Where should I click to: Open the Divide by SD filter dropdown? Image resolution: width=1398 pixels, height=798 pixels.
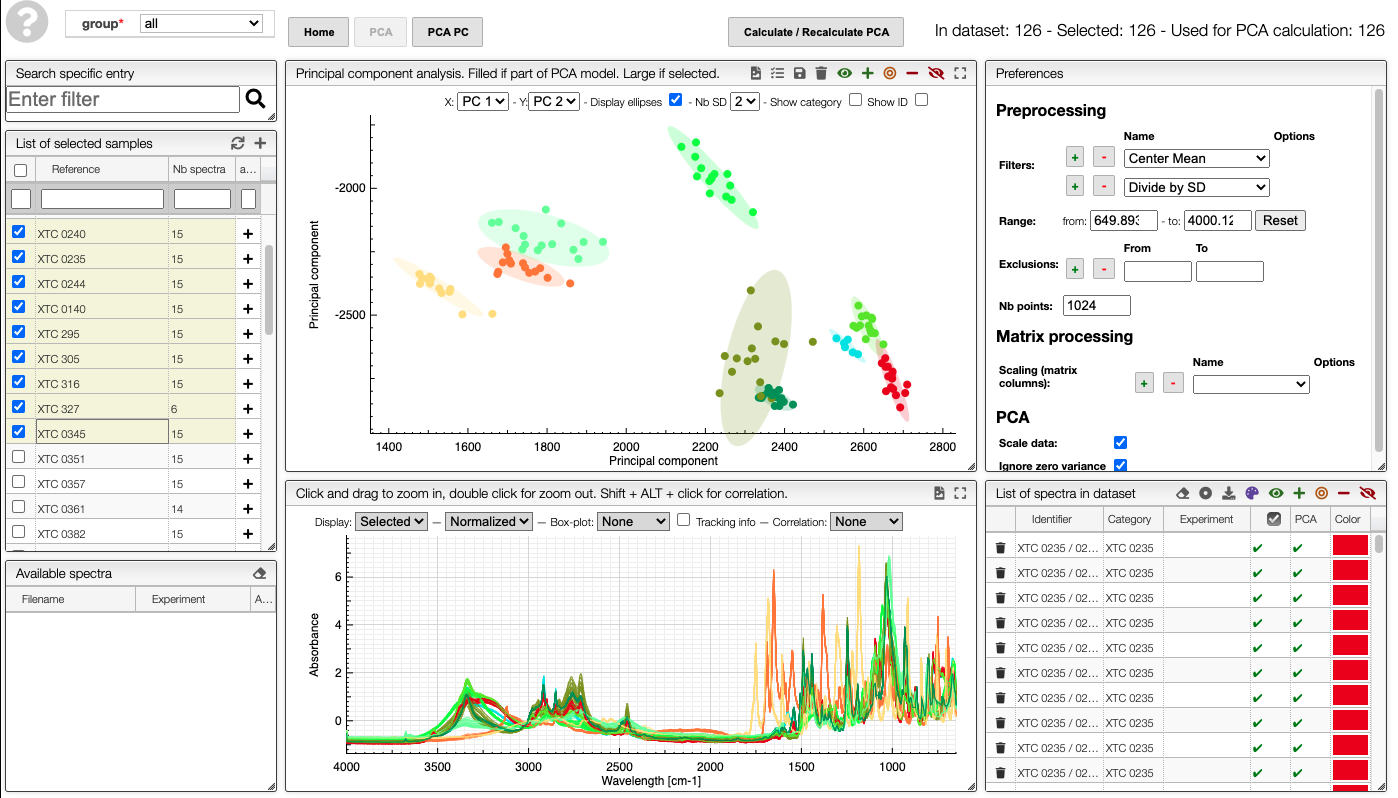1197,187
